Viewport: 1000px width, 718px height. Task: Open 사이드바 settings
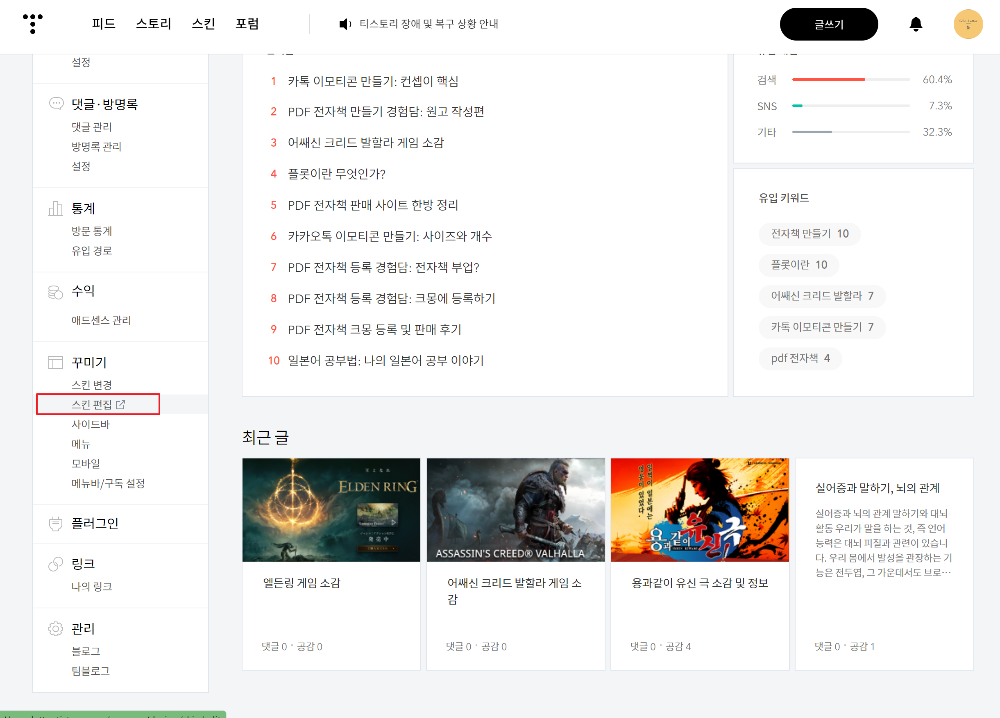click(90, 424)
